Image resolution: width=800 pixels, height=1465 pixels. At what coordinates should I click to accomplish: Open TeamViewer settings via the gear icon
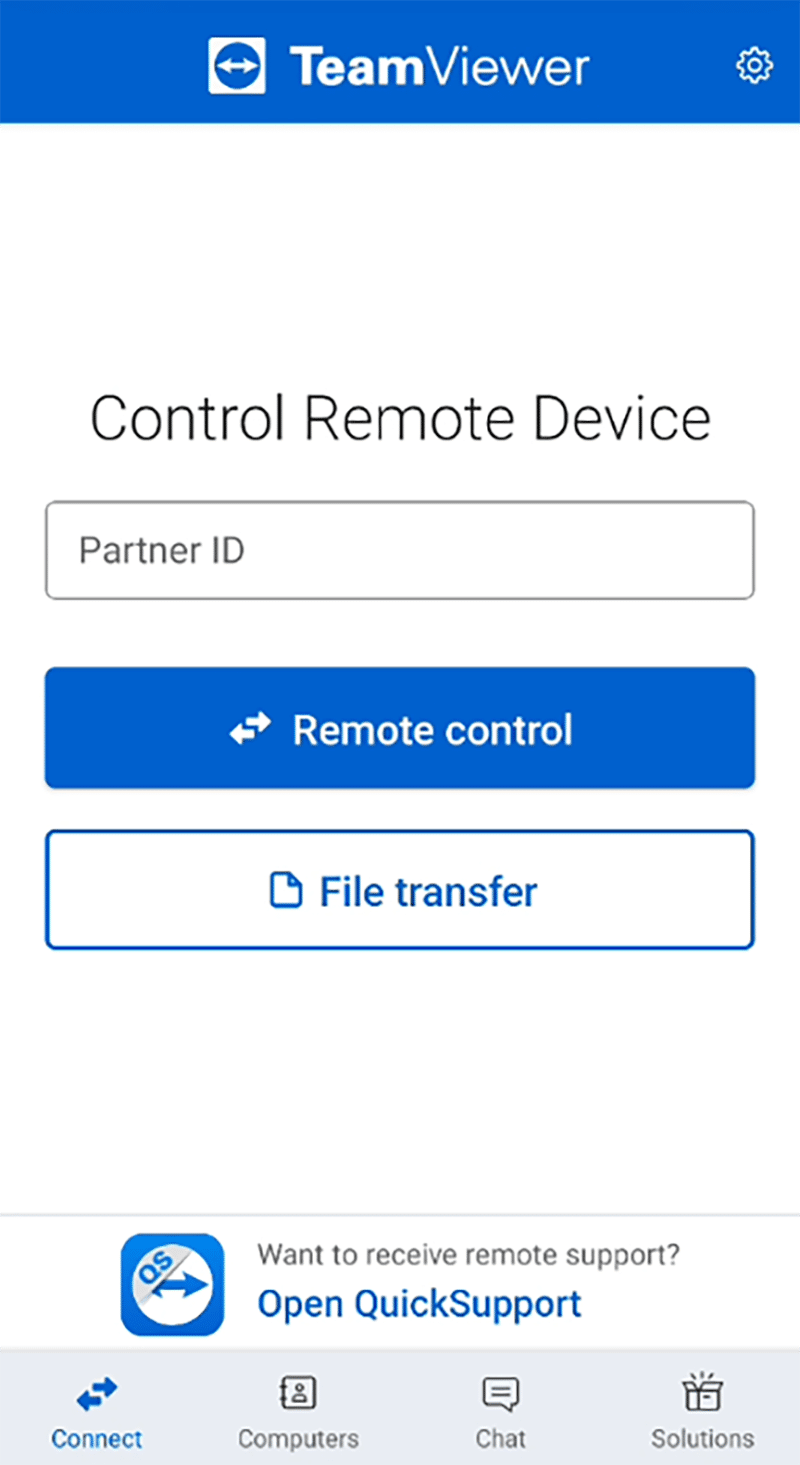[754, 64]
